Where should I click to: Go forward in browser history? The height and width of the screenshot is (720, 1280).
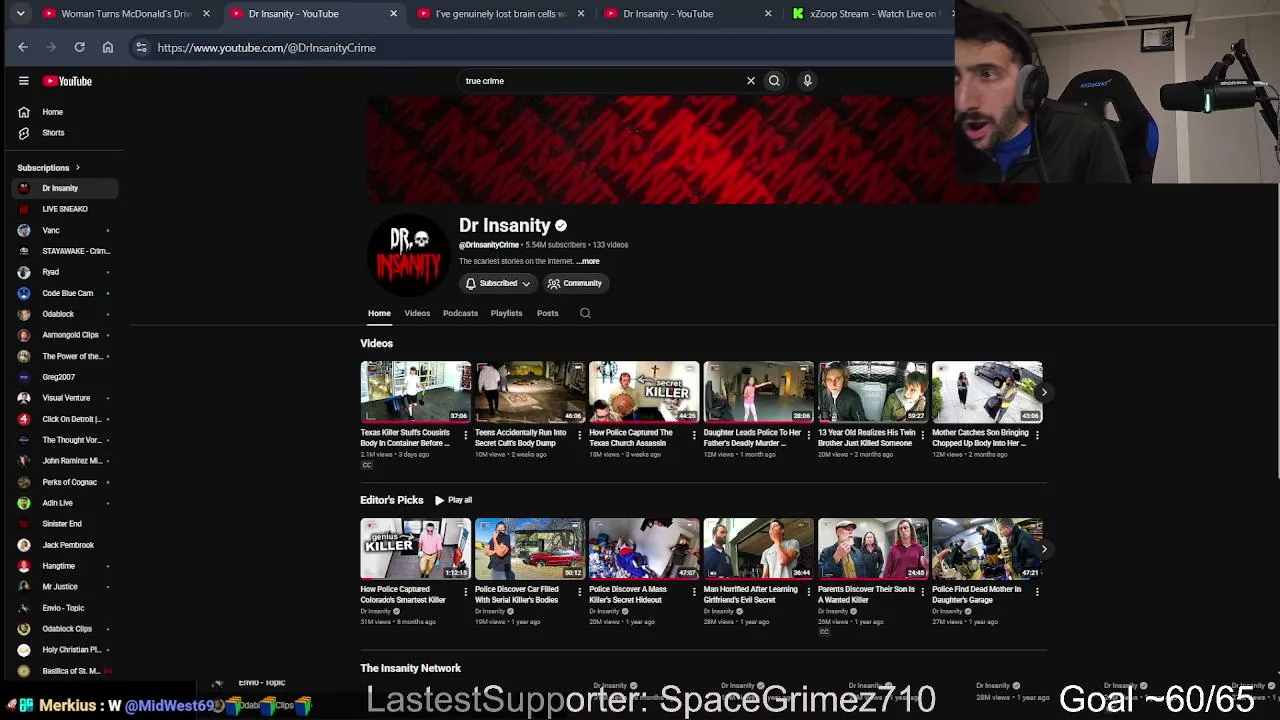[x=51, y=47]
